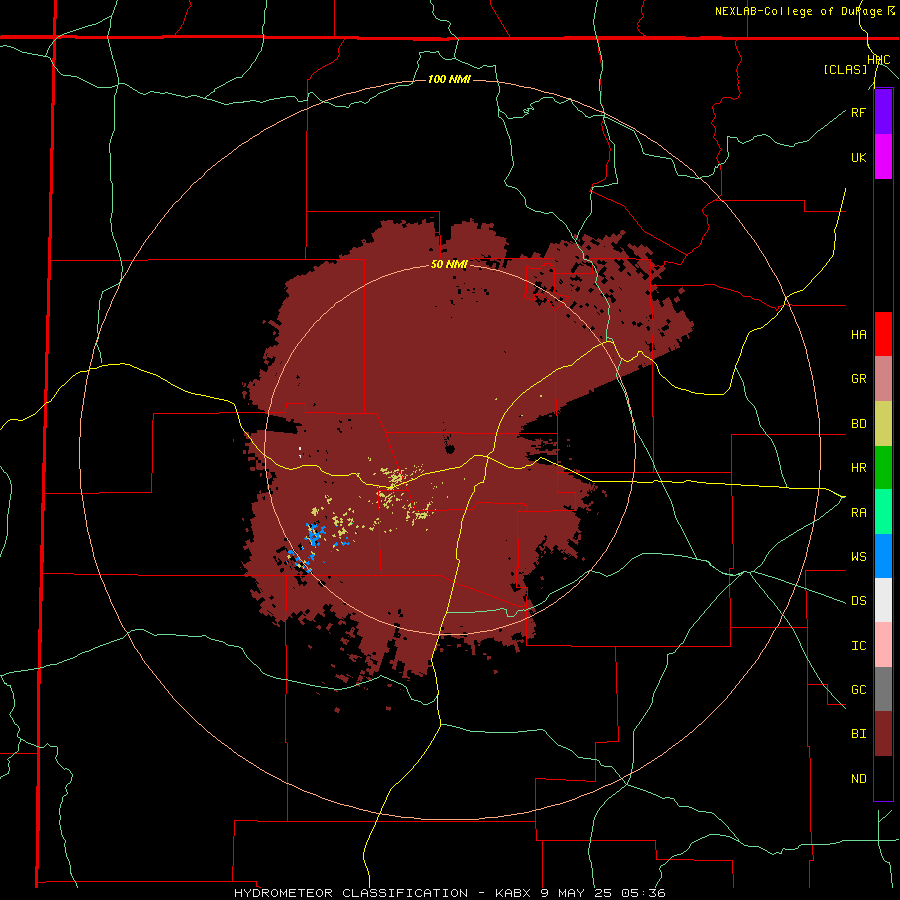Click the ND black legend swatch
The height and width of the screenshot is (900, 900).
pos(883,778)
